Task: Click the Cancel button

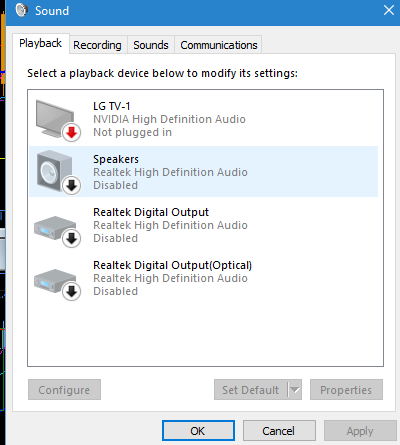Action: [279, 431]
